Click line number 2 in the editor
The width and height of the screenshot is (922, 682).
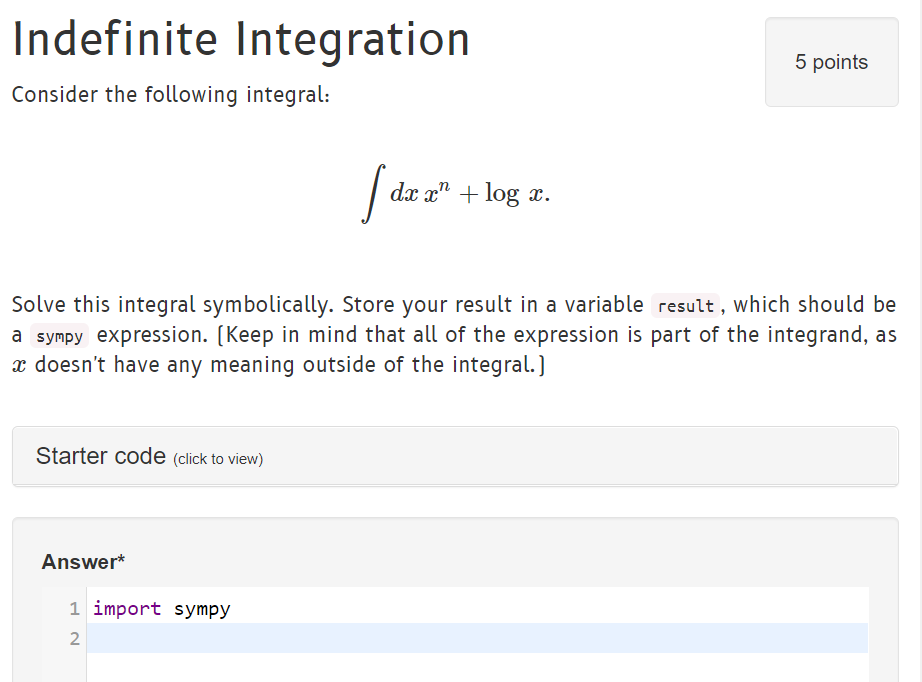(x=74, y=637)
